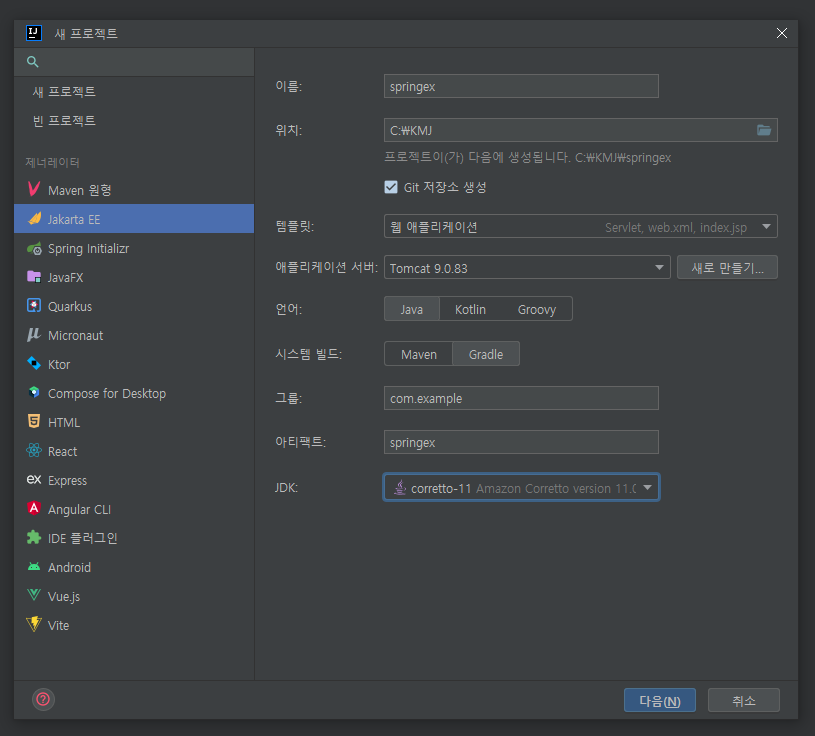The height and width of the screenshot is (736, 815).
Task: Select the Maven 원형 generator icon
Action: point(34,190)
